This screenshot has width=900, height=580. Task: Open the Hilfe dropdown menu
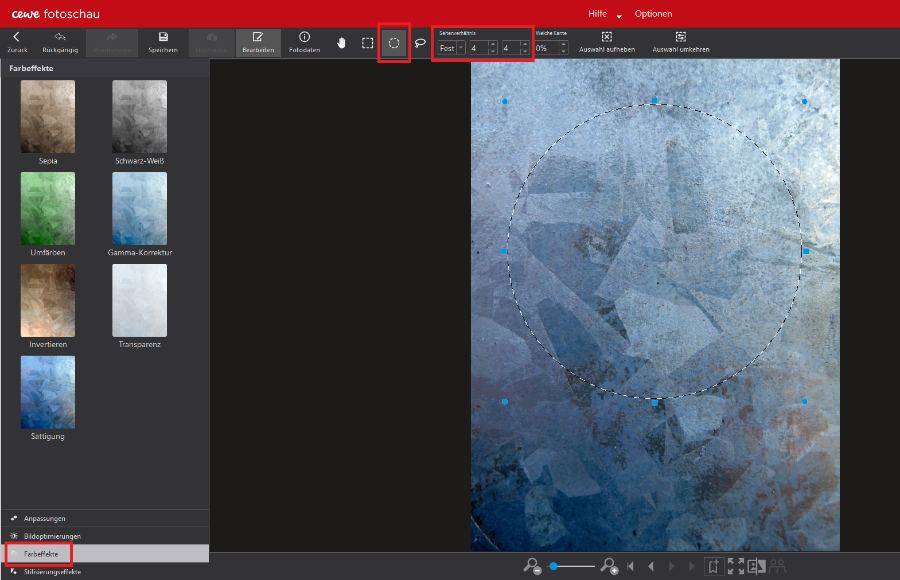604,14
